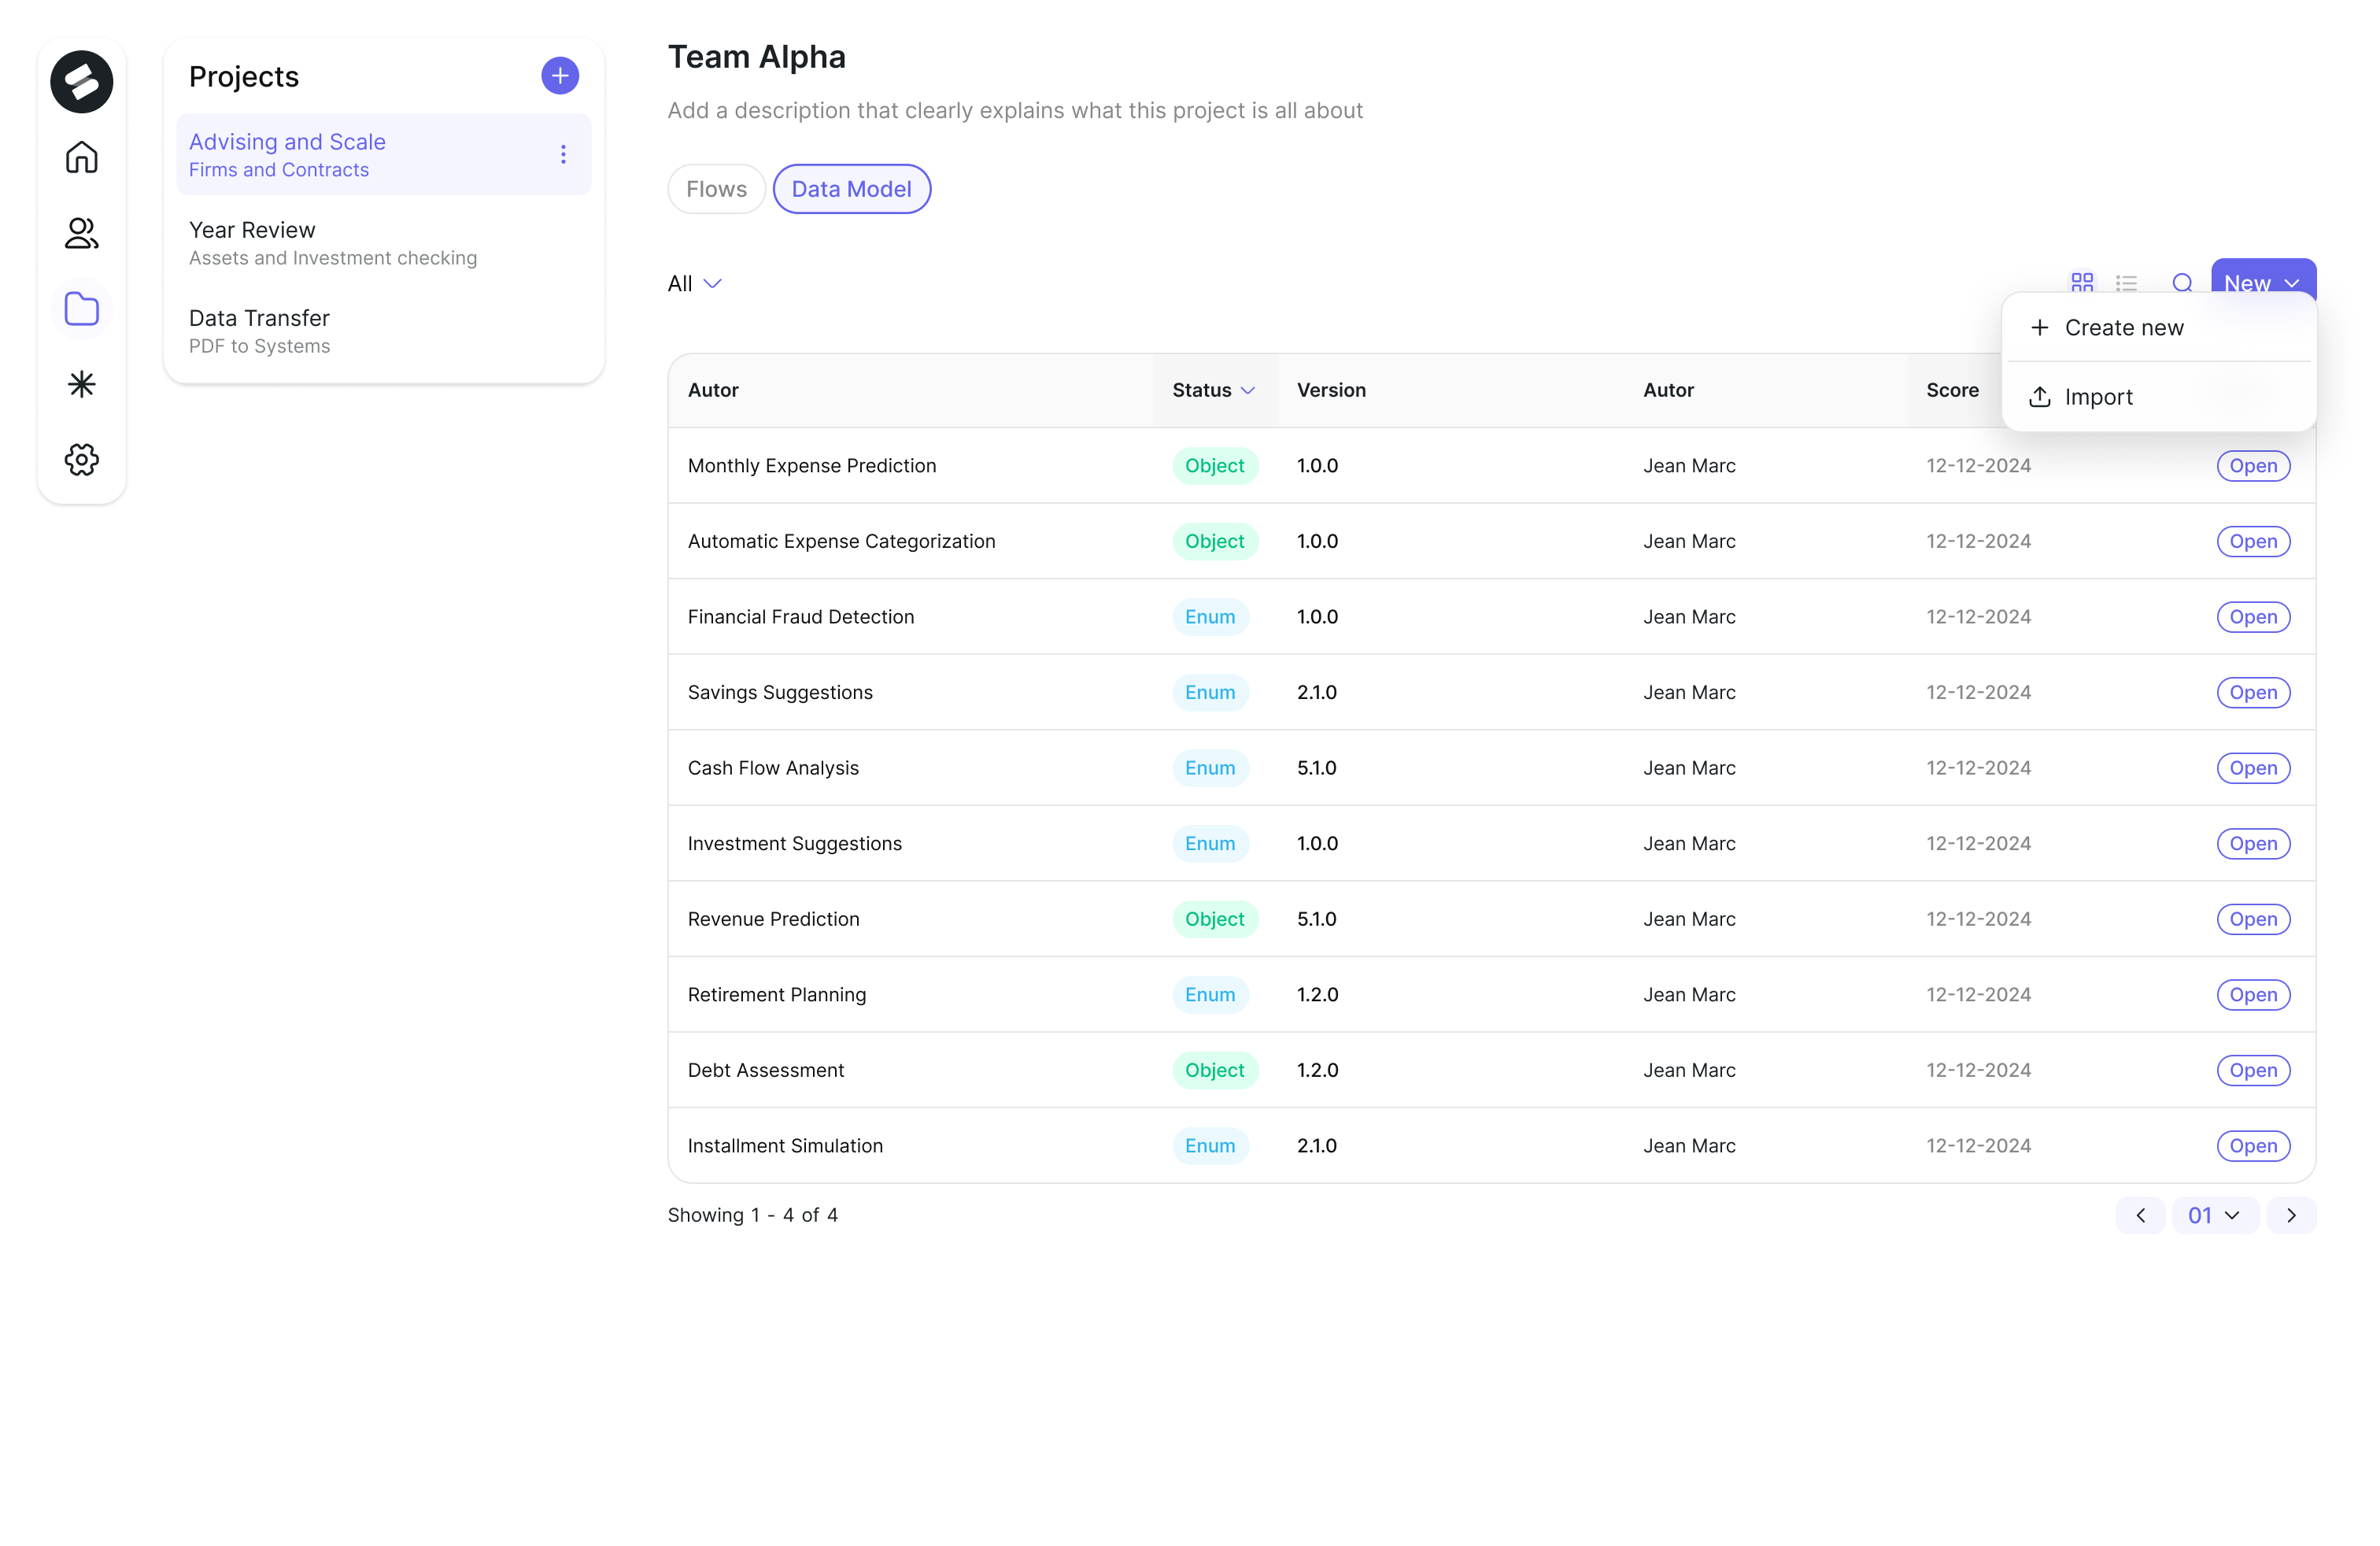Go to the next page arrow
This screenshot has width=2380, height=1546.
tap(2291, 1215)
